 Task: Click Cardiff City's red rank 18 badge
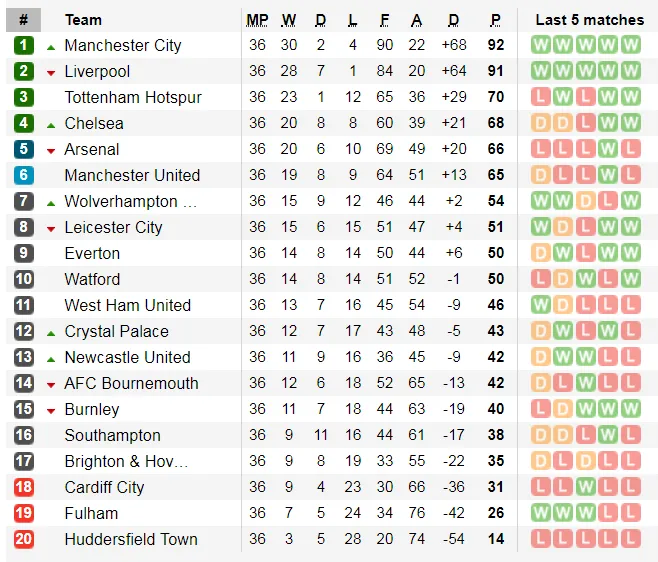point(24,487)
